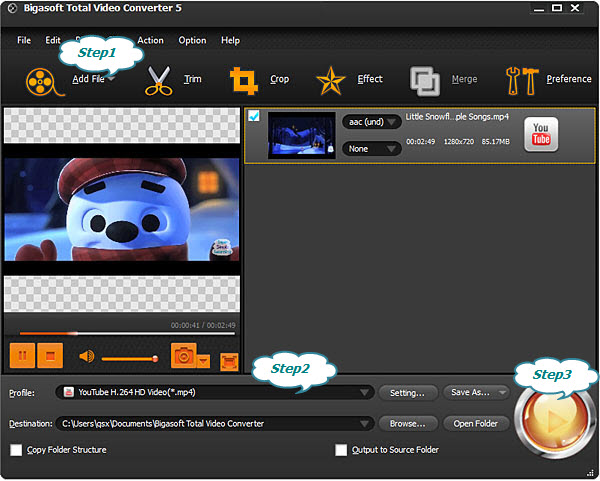
Task: Click the Merge overlapping squares icon
Action: click(x=425, y=81)
